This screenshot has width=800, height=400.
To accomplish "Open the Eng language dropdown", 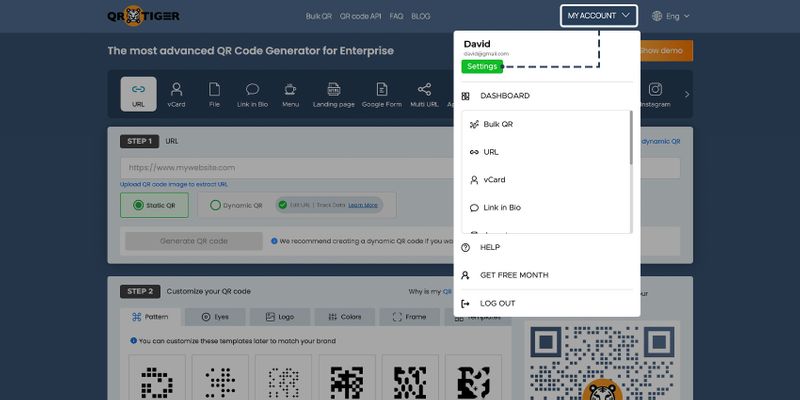I will click(x=678, y=16).
